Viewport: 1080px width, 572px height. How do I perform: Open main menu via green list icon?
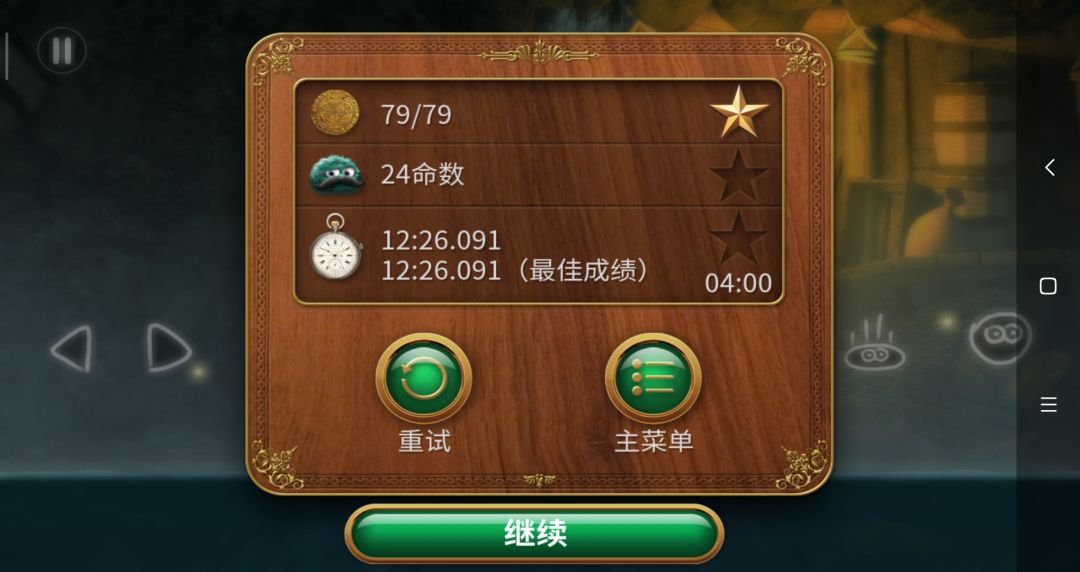[653, 378]
